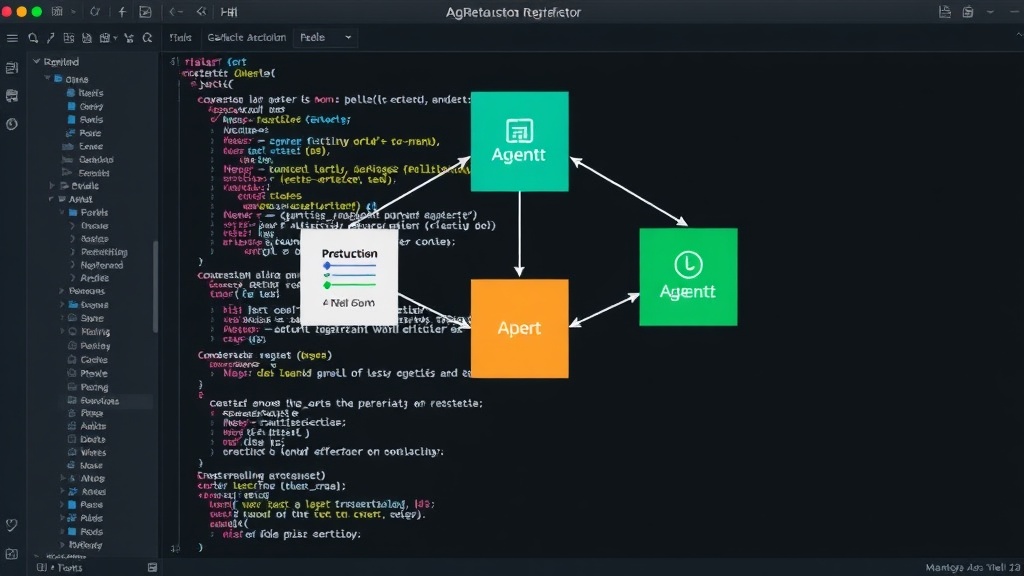1024x576 pixels.
Task: Switch to the Tlale tab
Action: pyautogui.click(x=181, y=38)
